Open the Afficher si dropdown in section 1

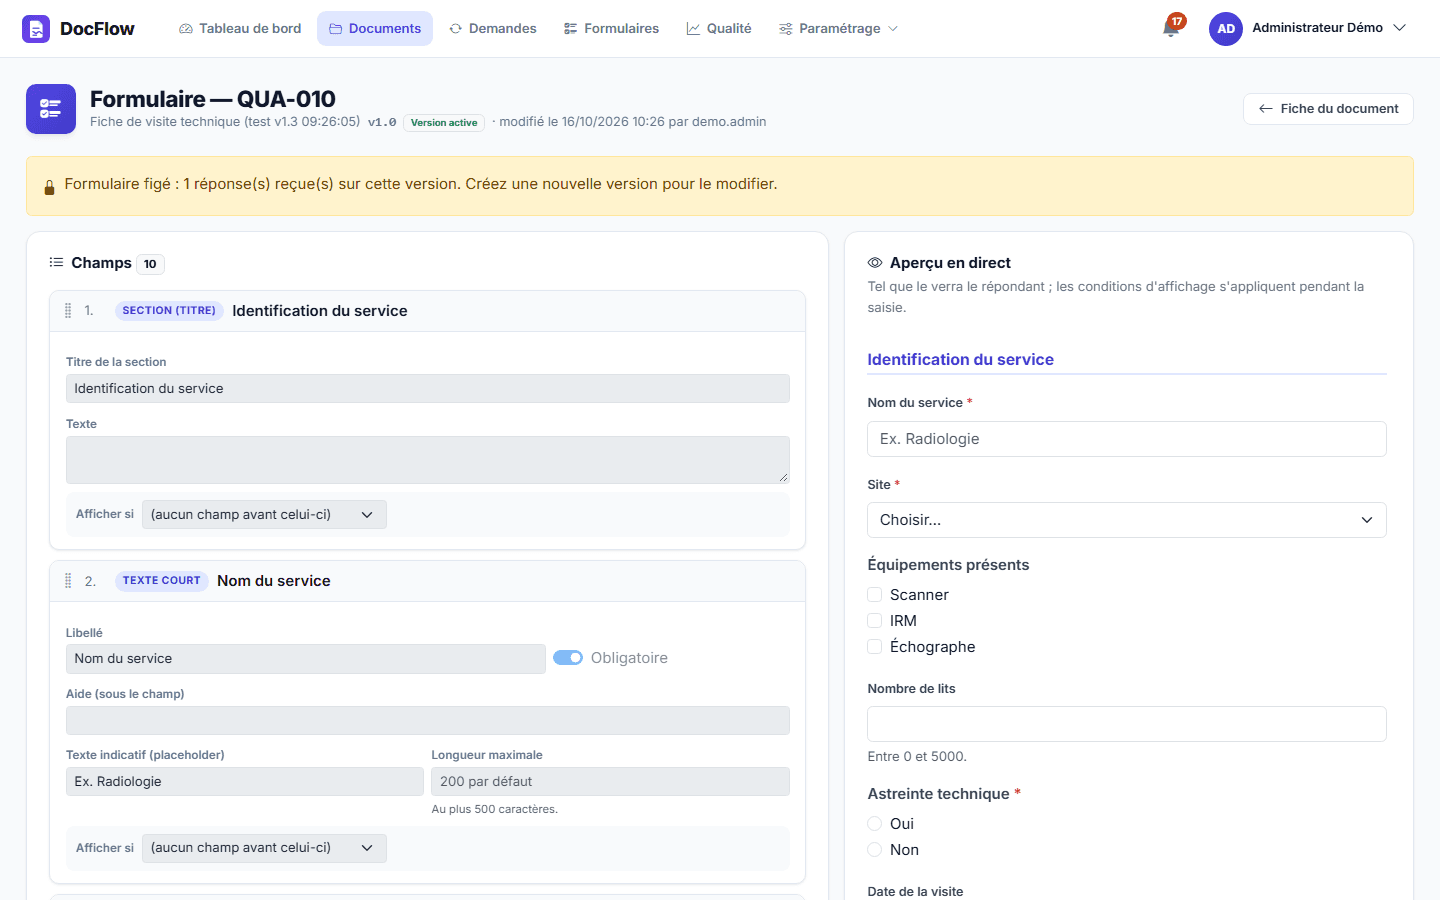click(264, 515)
